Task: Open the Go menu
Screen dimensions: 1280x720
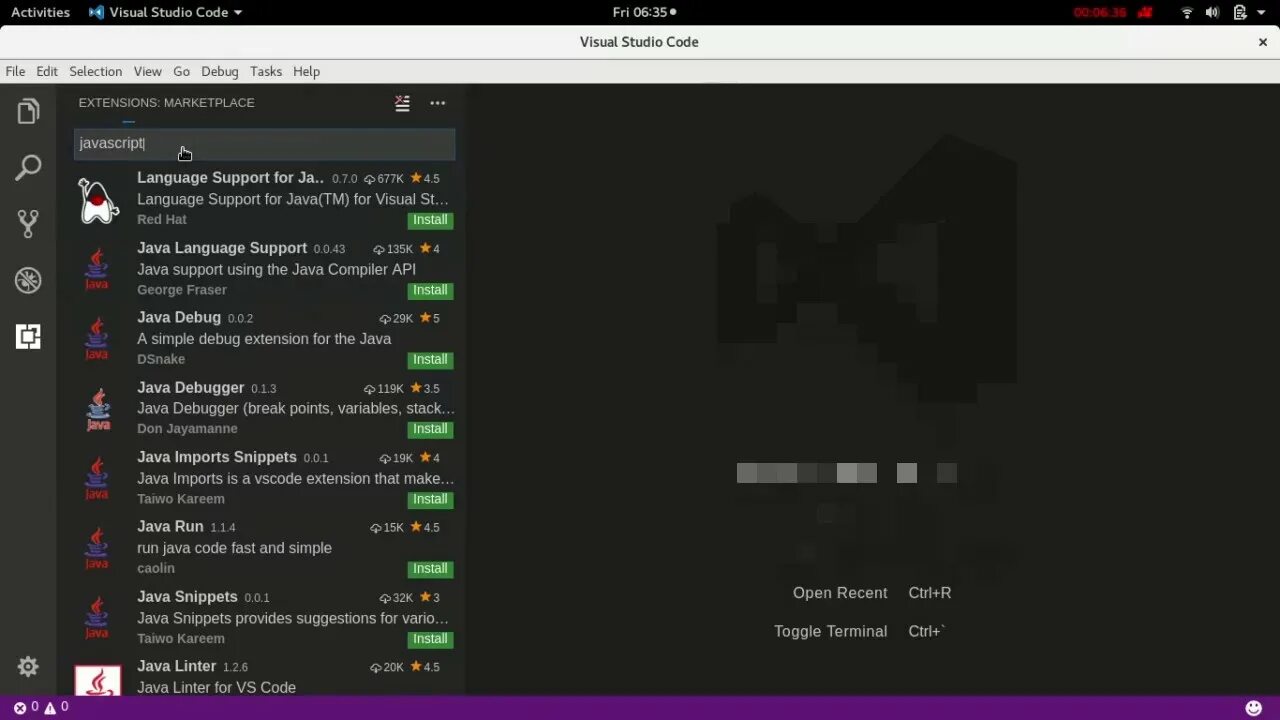Action: pyautogui.click(x=181, y=71)
